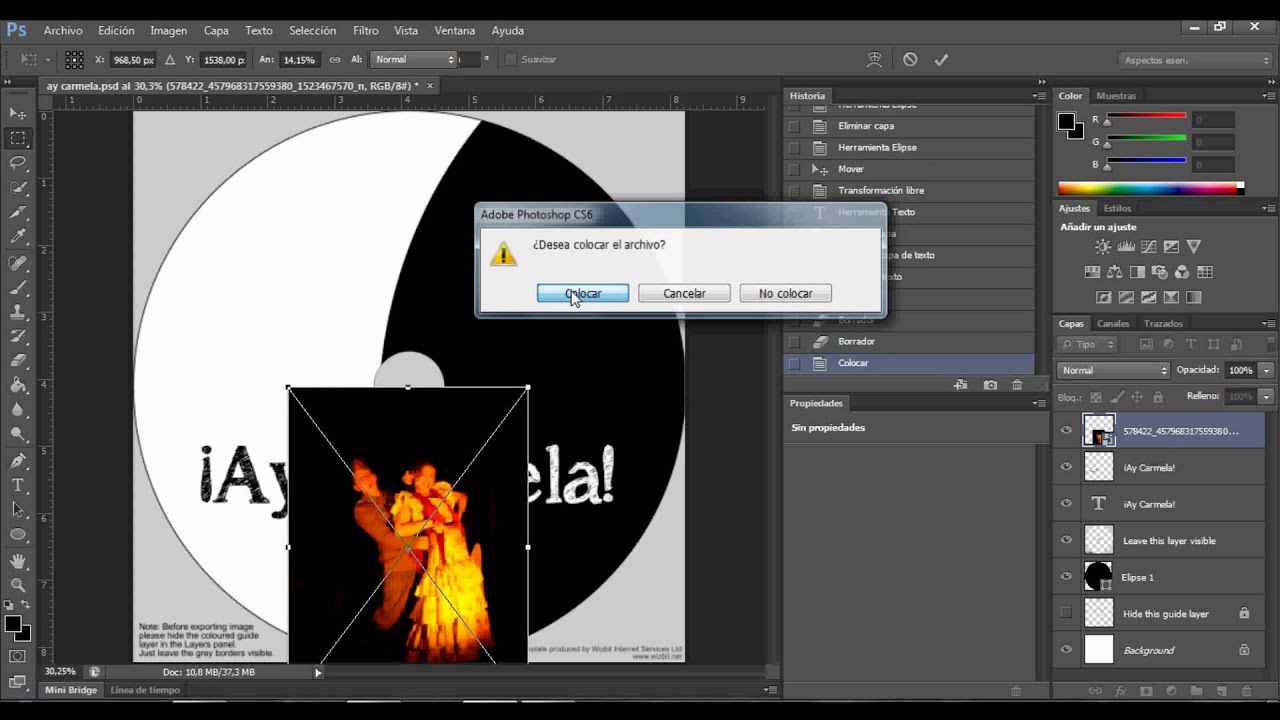The width and height of the screenshot is (1280, 720).
Task: Add a Levels adjustment
Action: tap(1125, 246)
